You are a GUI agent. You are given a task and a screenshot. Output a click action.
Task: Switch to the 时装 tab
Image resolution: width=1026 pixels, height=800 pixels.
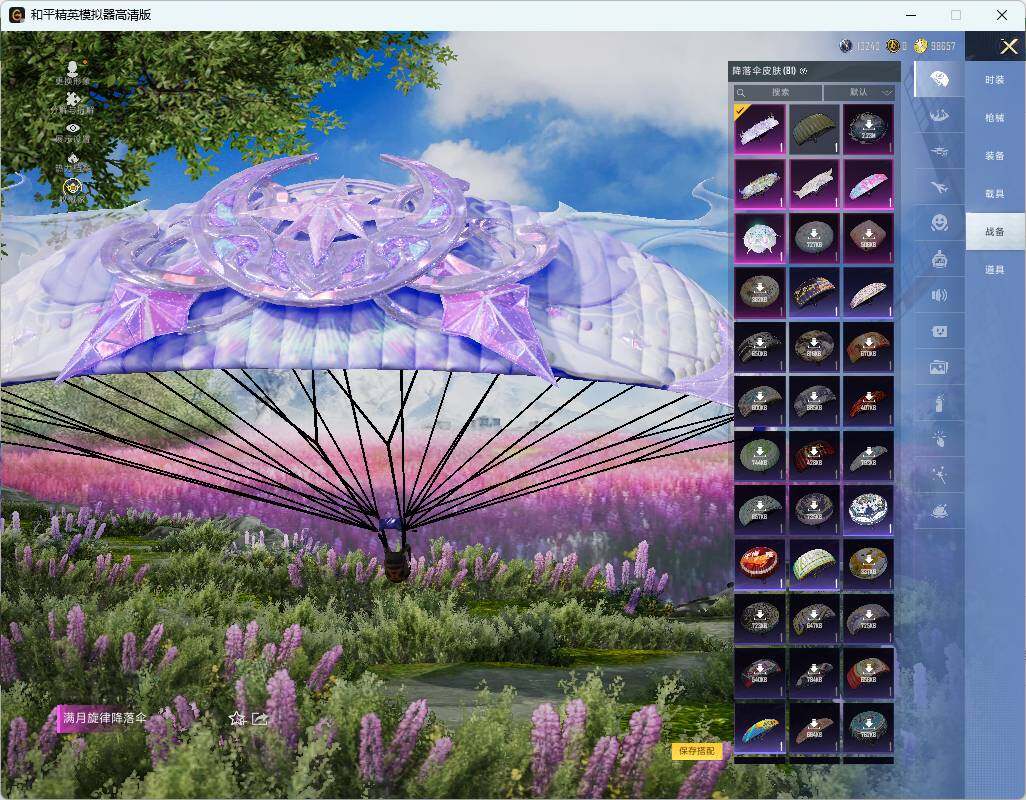[995, 80]
